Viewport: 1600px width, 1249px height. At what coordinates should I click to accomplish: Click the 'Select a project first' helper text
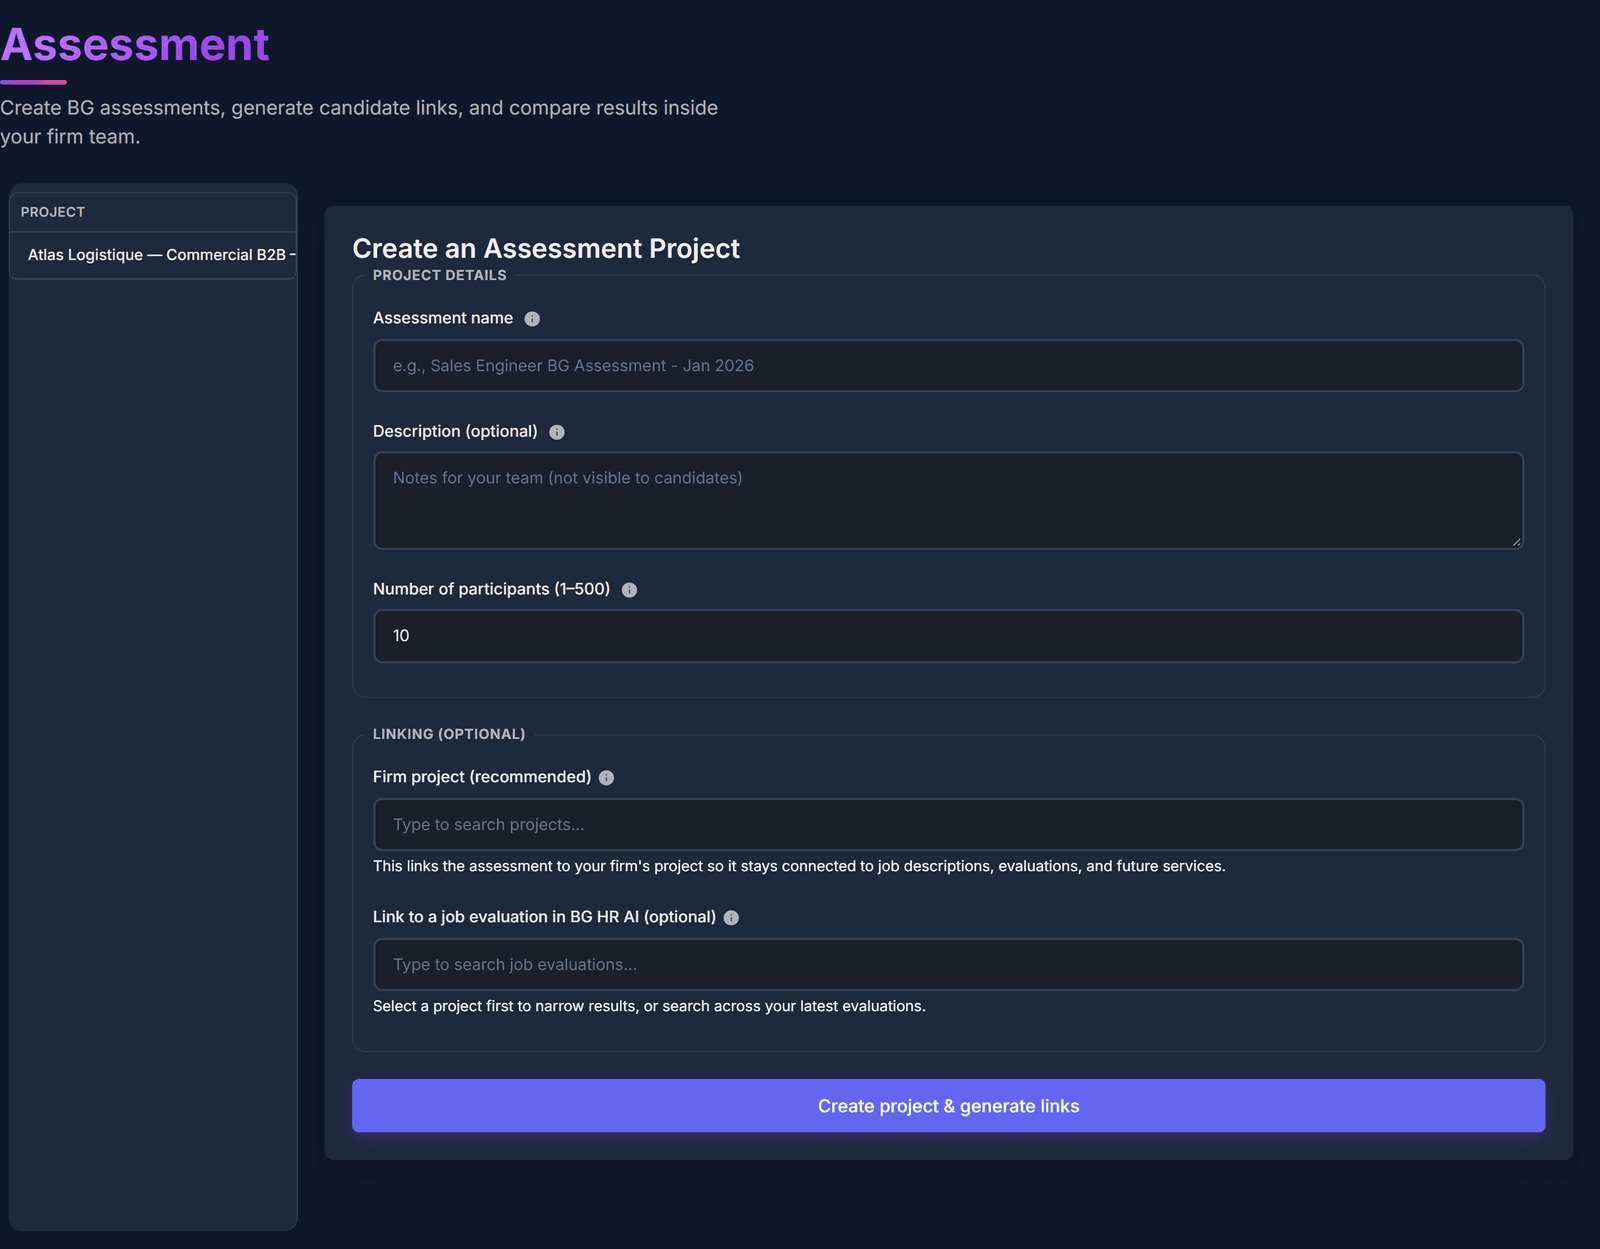649,1006
